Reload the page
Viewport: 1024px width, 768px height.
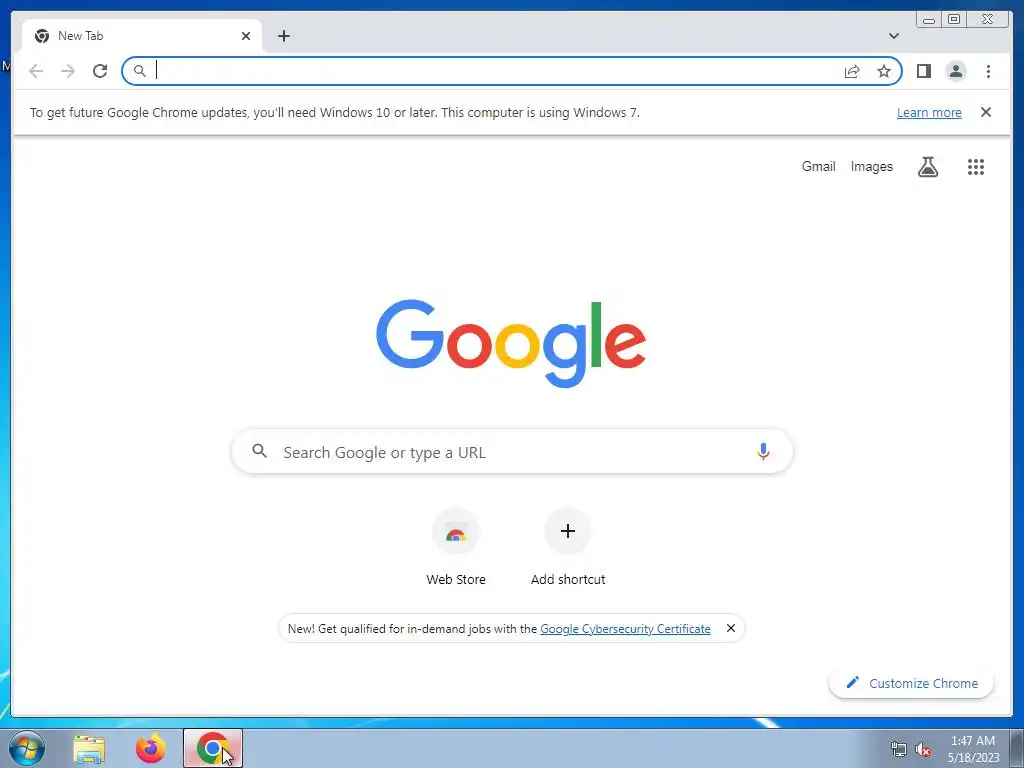100,71
